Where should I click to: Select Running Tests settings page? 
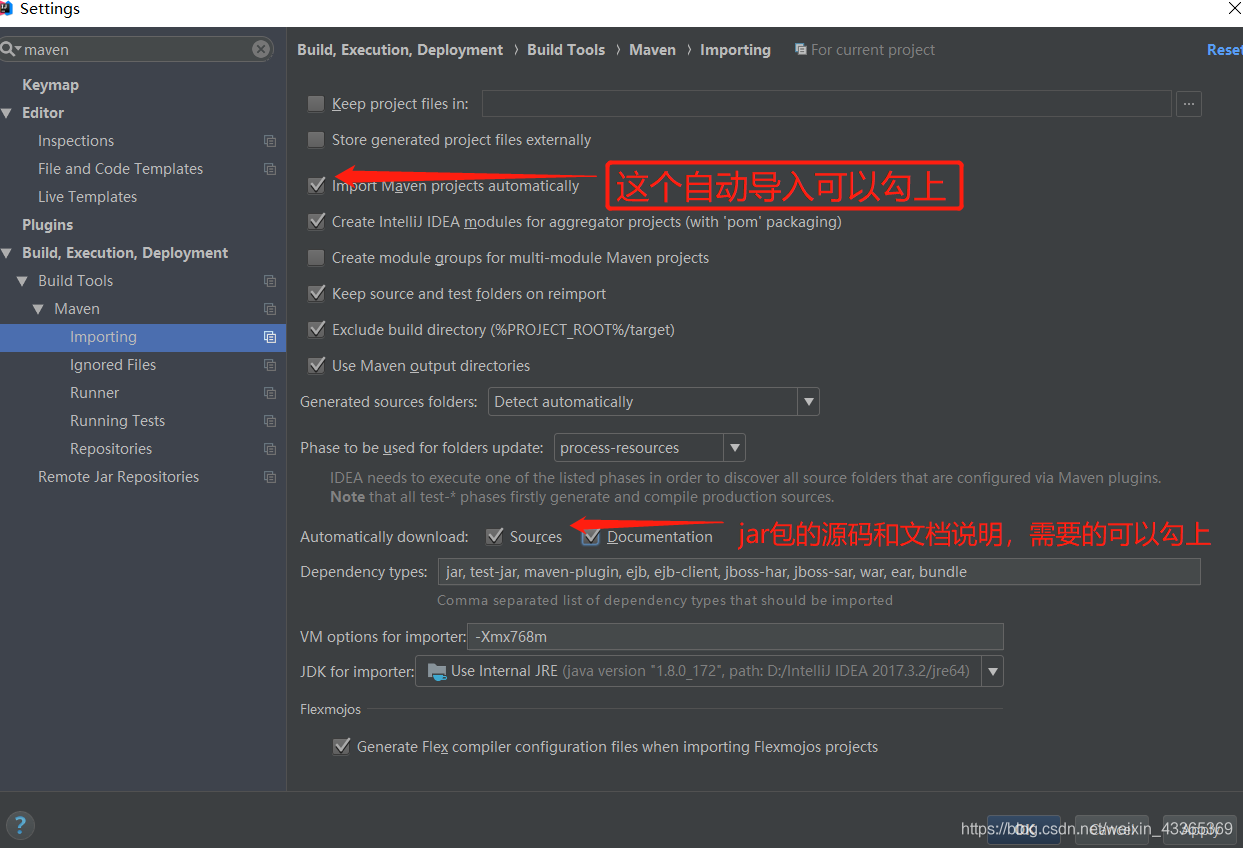pyautogui.click(x=117, y=421)
